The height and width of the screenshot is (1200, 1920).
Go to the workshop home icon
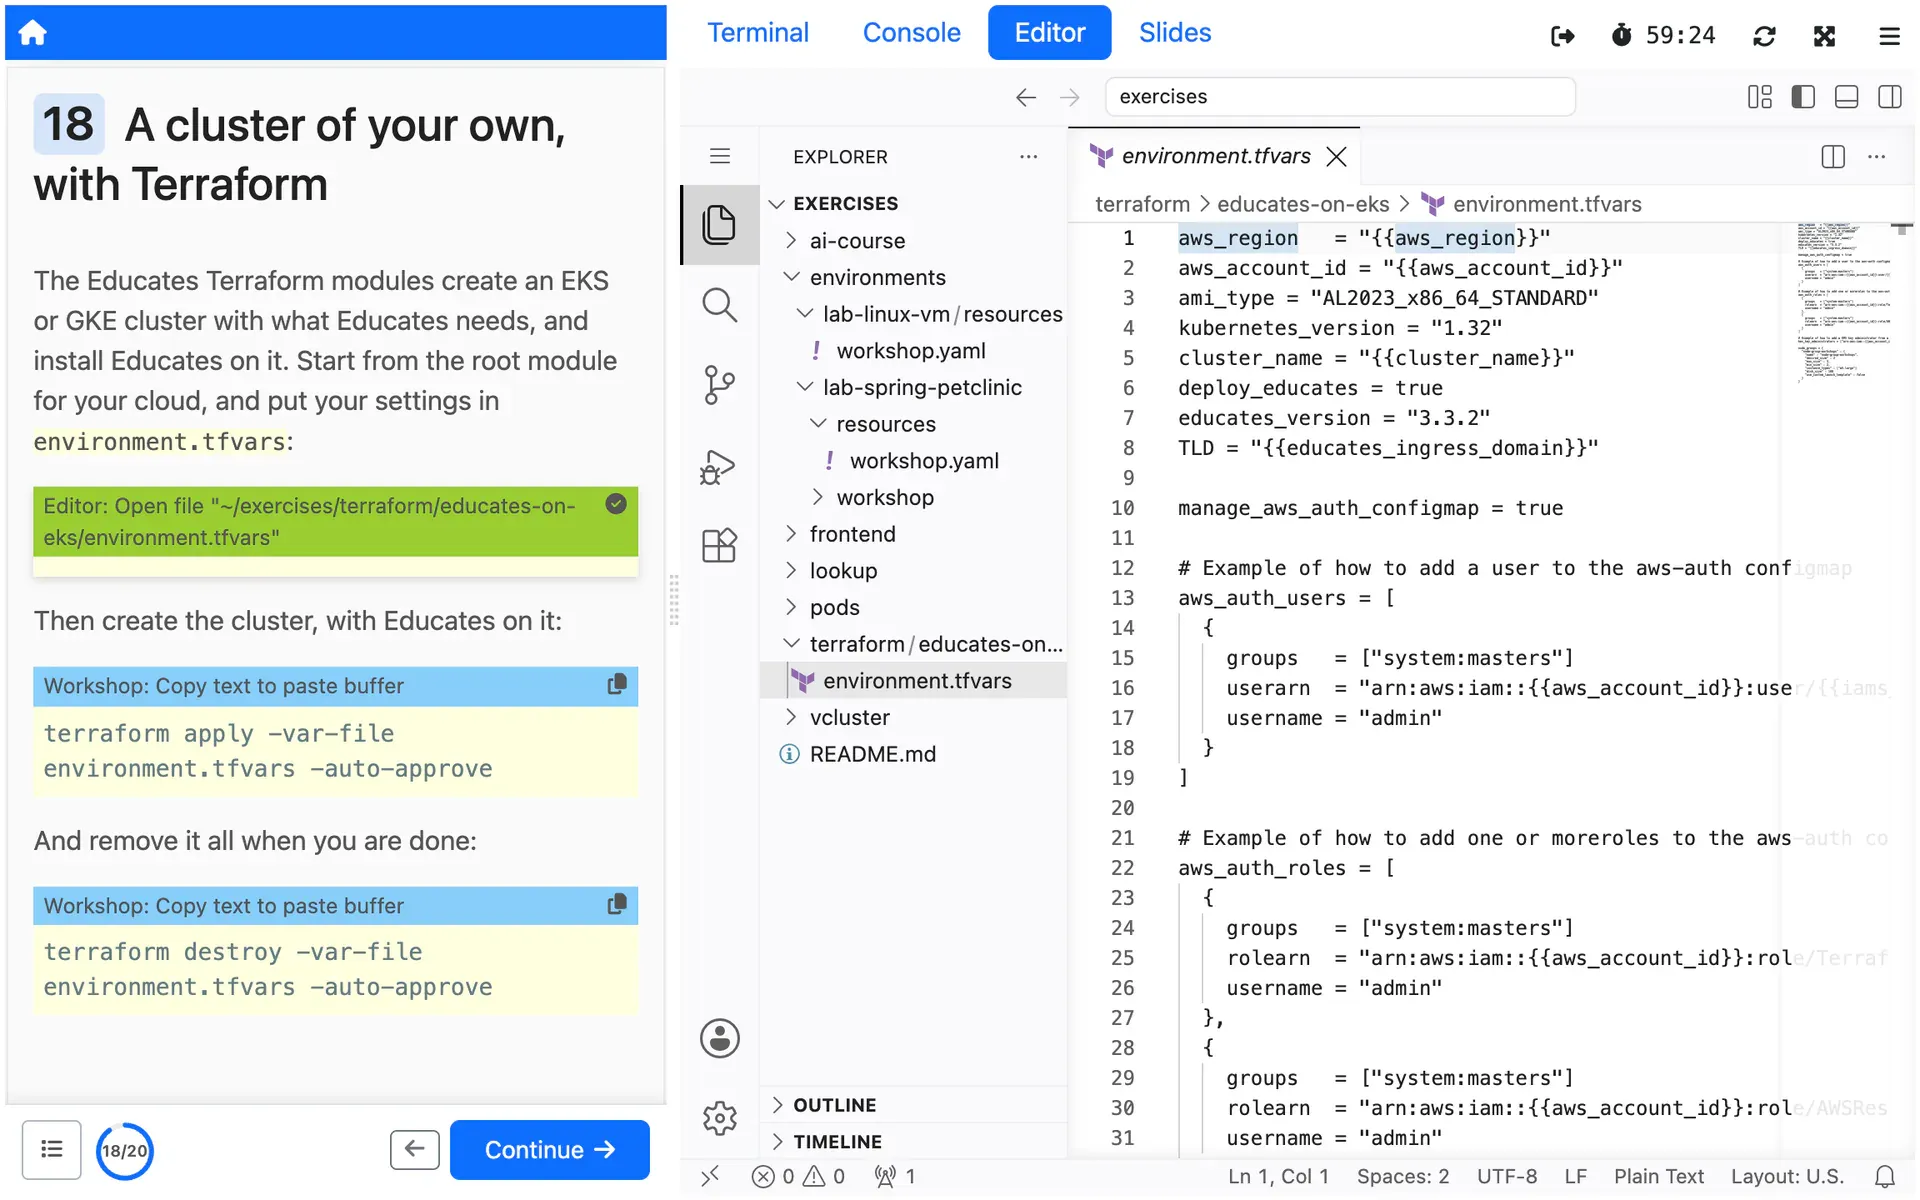32,33
